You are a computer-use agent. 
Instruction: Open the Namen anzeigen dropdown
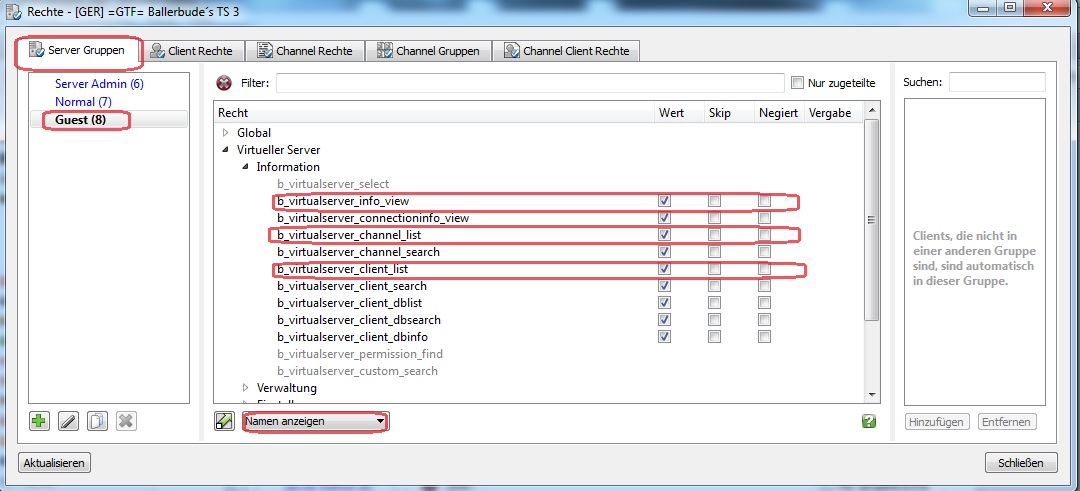315,421
